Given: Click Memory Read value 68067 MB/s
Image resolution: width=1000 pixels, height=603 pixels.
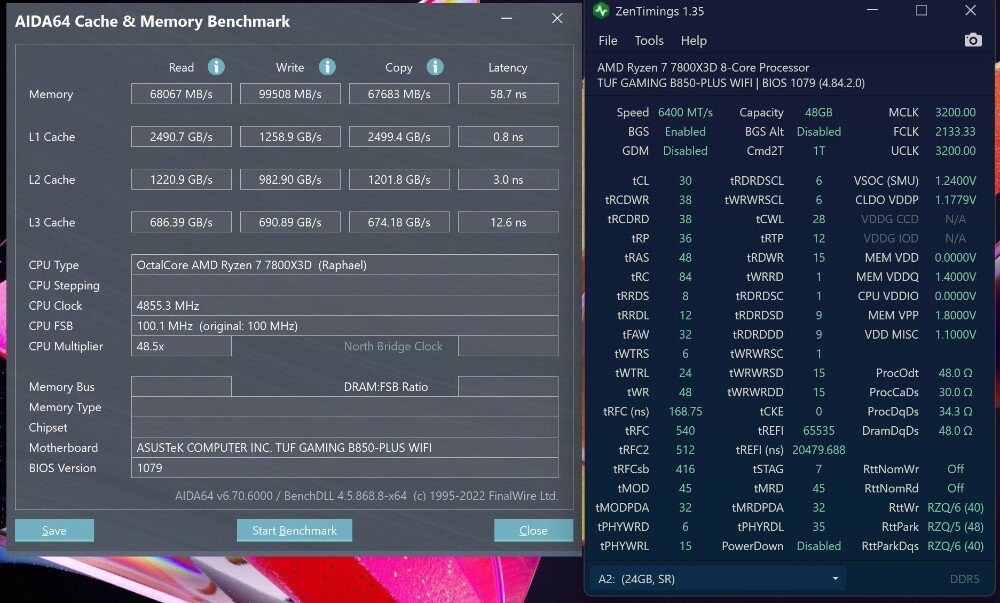Looking at the screenshot, I should (x=181, y=94).
